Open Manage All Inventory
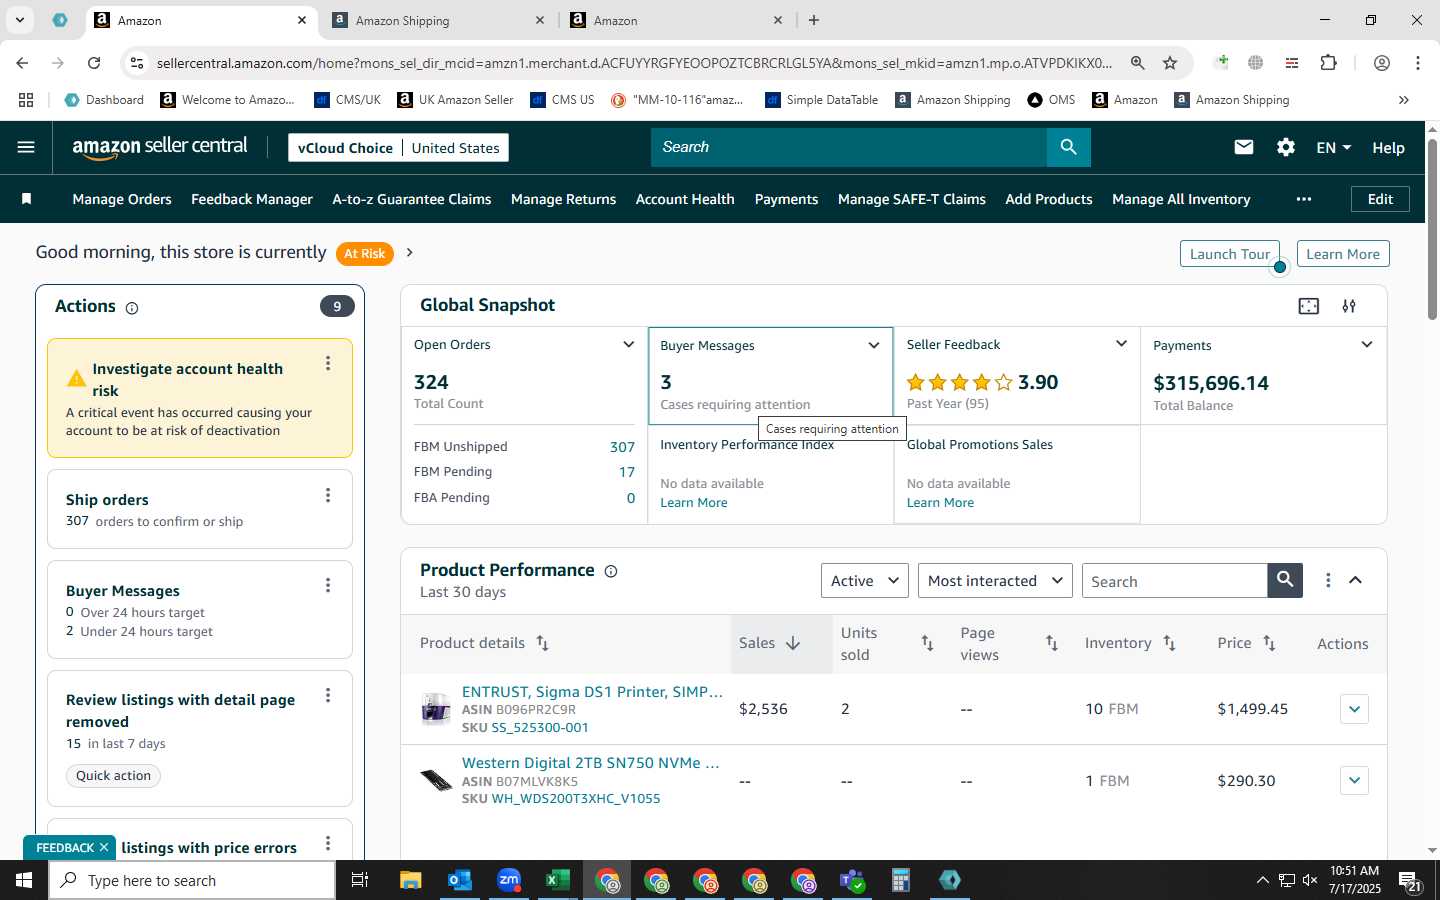This screenshot has height=900, width=1440. point(1181,199)
